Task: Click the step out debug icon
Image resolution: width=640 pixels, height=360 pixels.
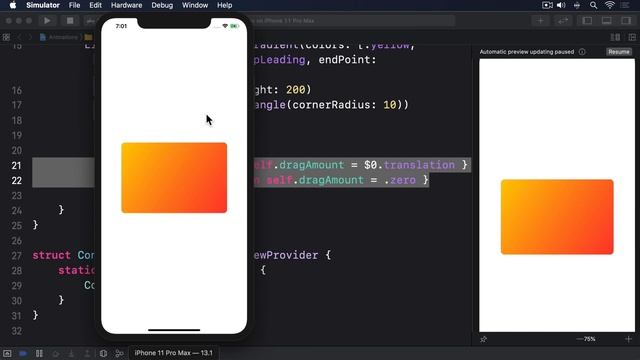Action: click(87, 353)
